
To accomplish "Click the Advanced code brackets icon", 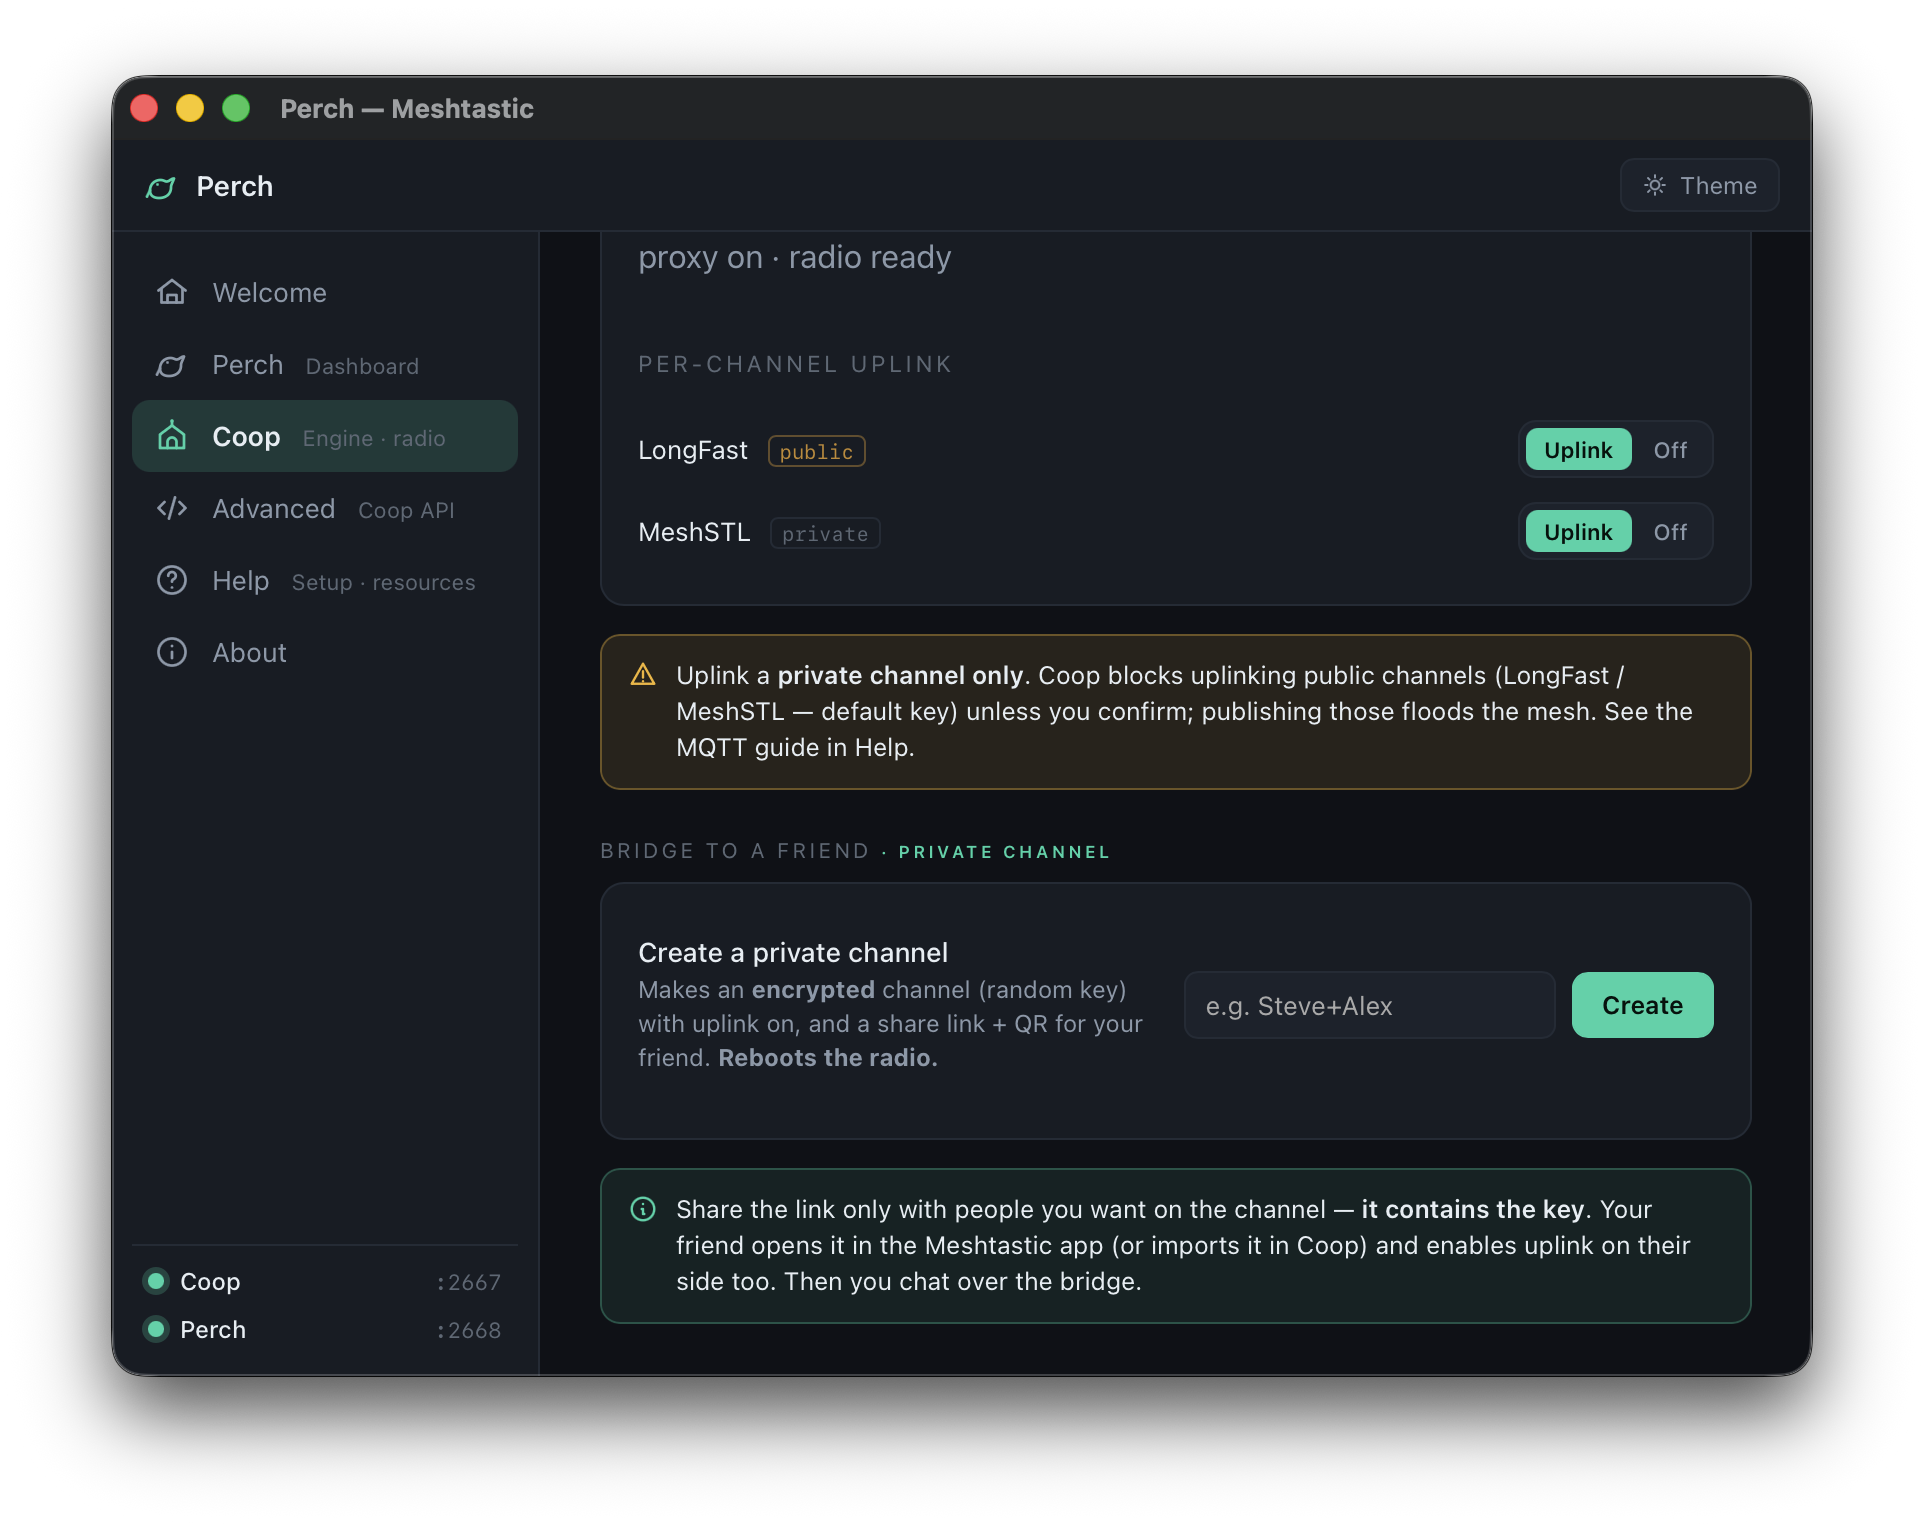I will point(172,508).
